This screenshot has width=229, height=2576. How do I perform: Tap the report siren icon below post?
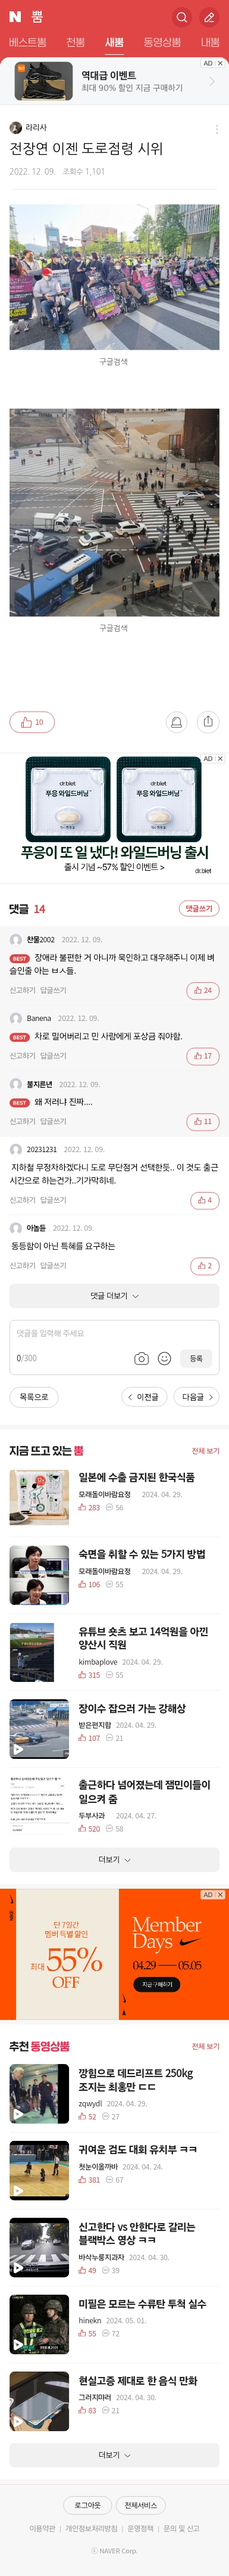tap(176, 722)
